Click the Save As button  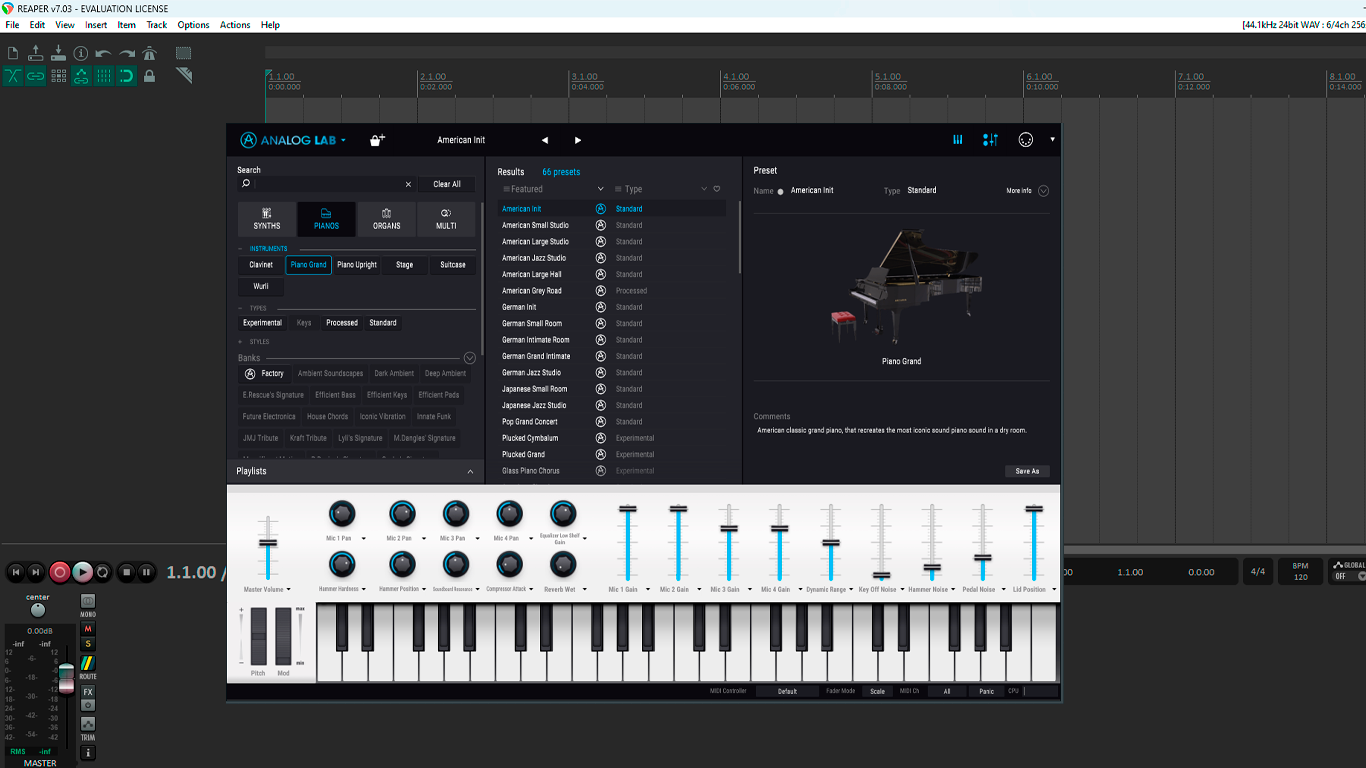tap(1027, 471)
